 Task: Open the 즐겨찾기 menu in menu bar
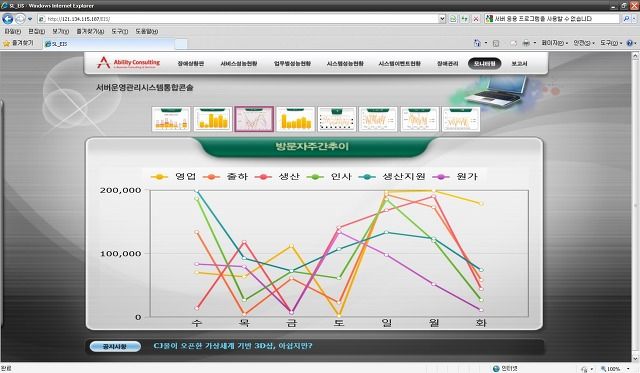pos(90,31)
